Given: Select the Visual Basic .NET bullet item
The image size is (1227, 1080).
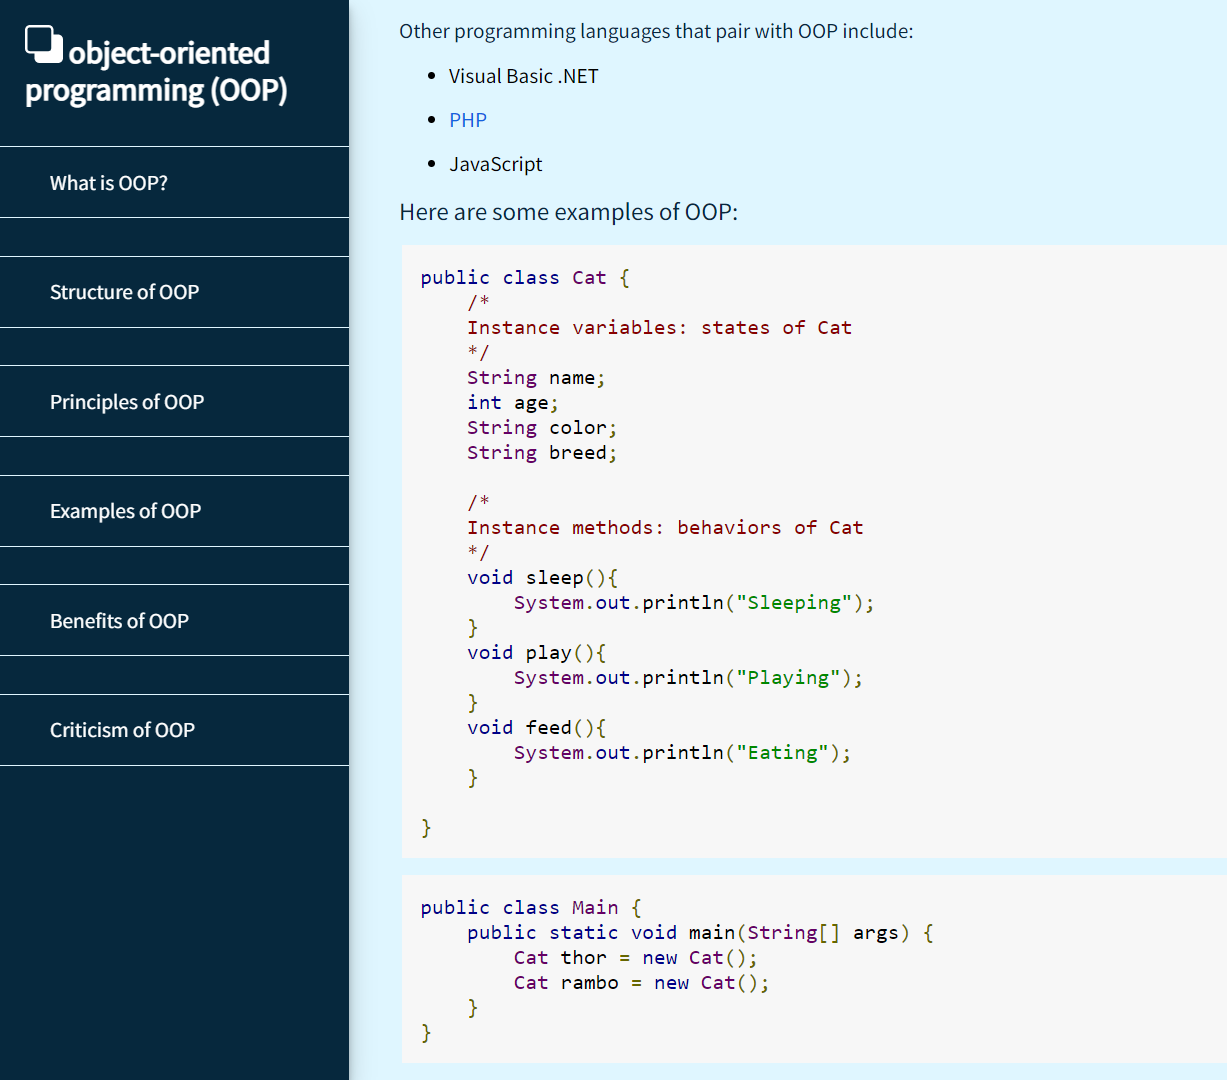Looking at the screenshot, I should pos(523,75).
